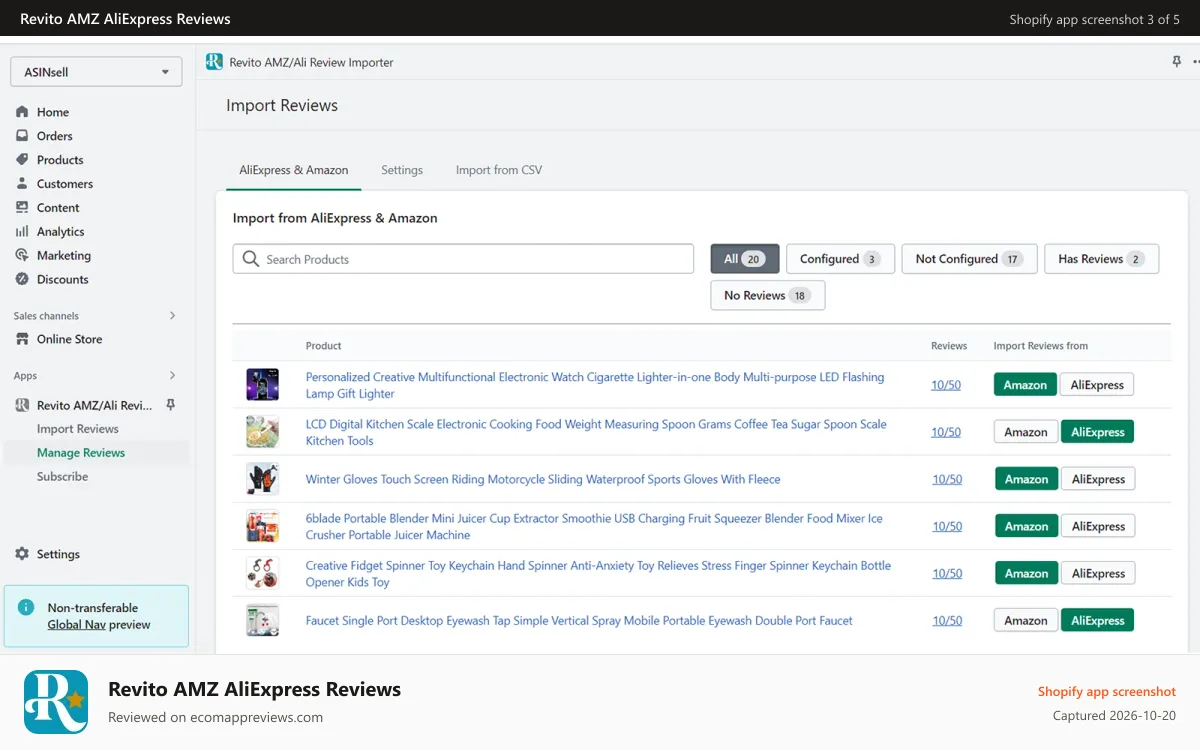Image resolution: width=1200 pixels, height=750 pixels.
Task: Filter by Configured products
Action: click(x=840, y=259)
